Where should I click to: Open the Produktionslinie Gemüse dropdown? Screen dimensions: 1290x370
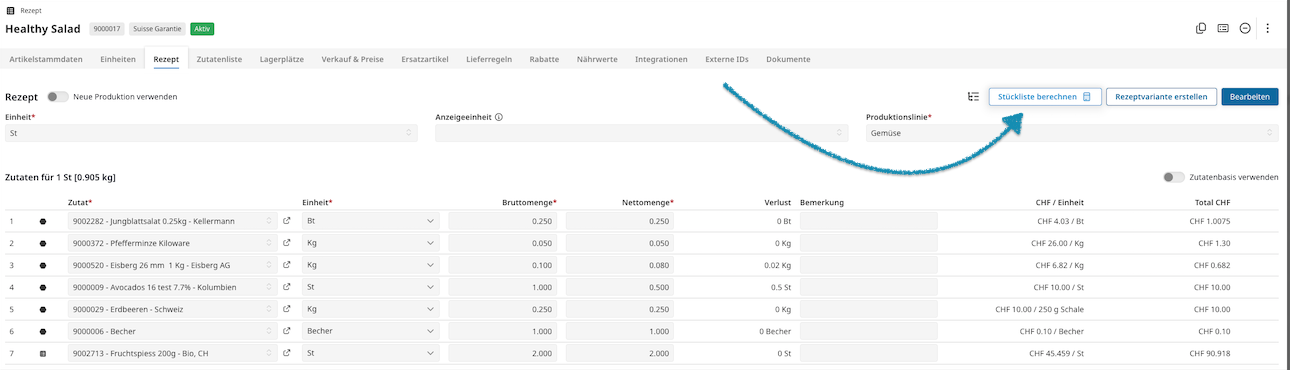tap(1072, 133)
